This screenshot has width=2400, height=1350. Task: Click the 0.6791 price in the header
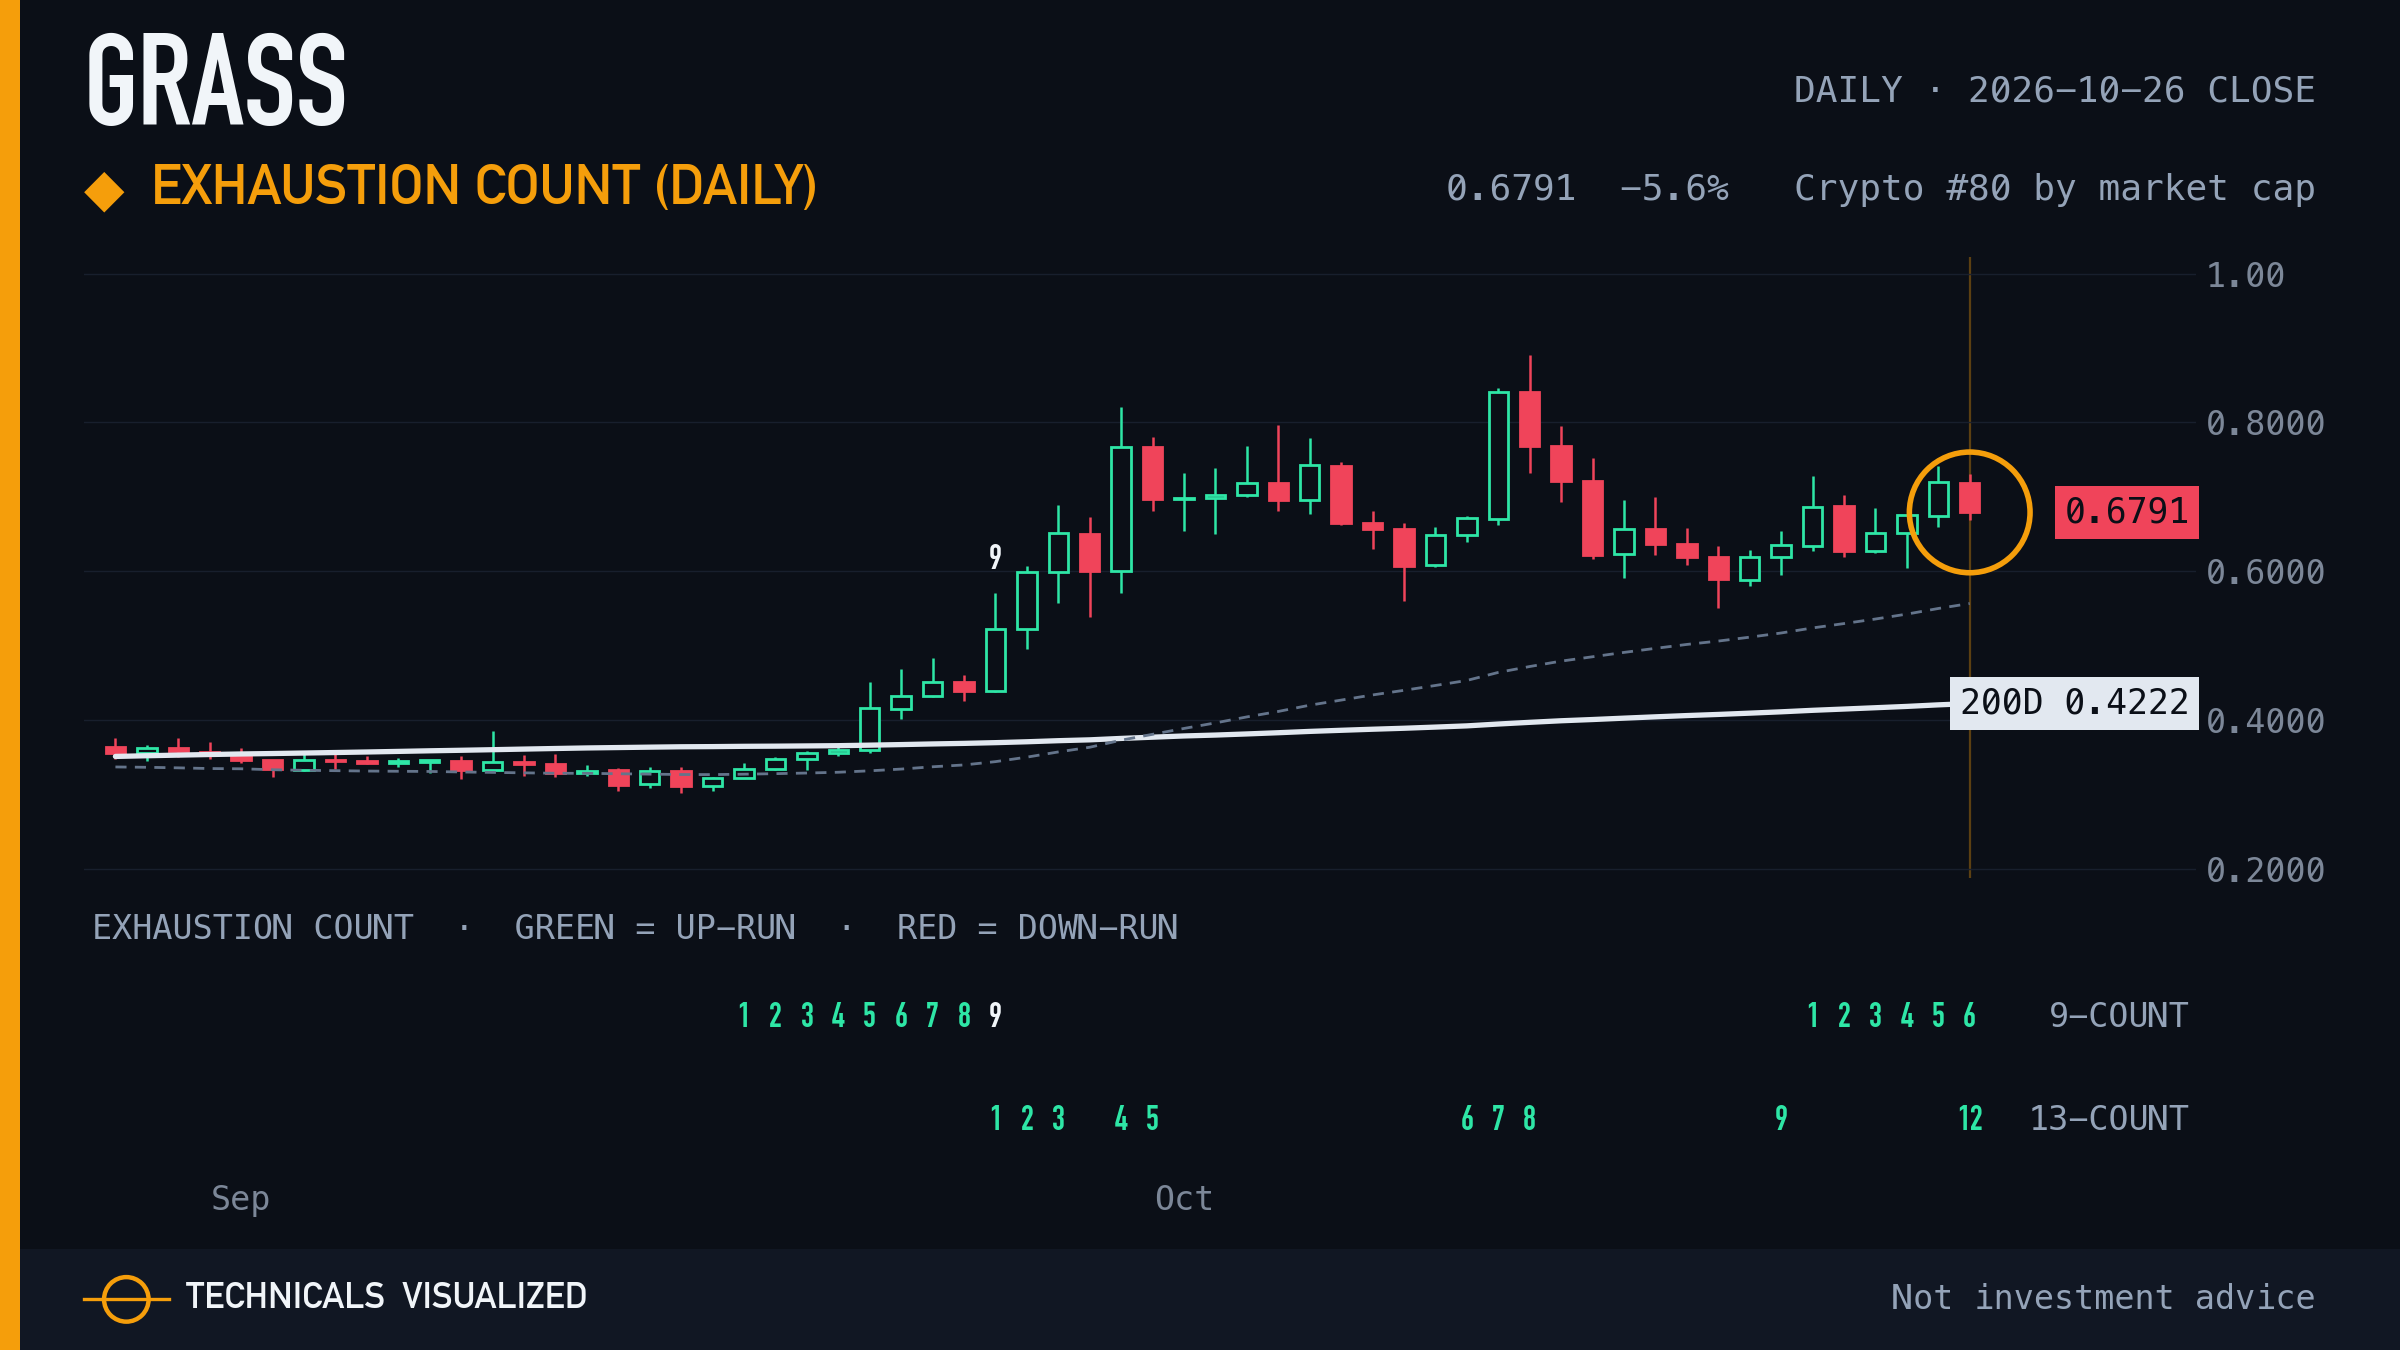[x=1510, y=188]
